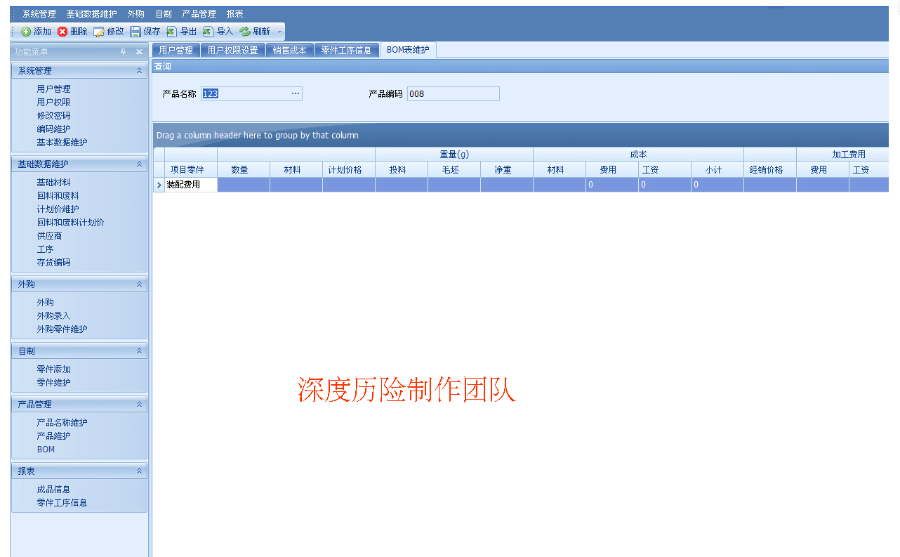Click the 导入 (import) Excel icon

(208, 32)
